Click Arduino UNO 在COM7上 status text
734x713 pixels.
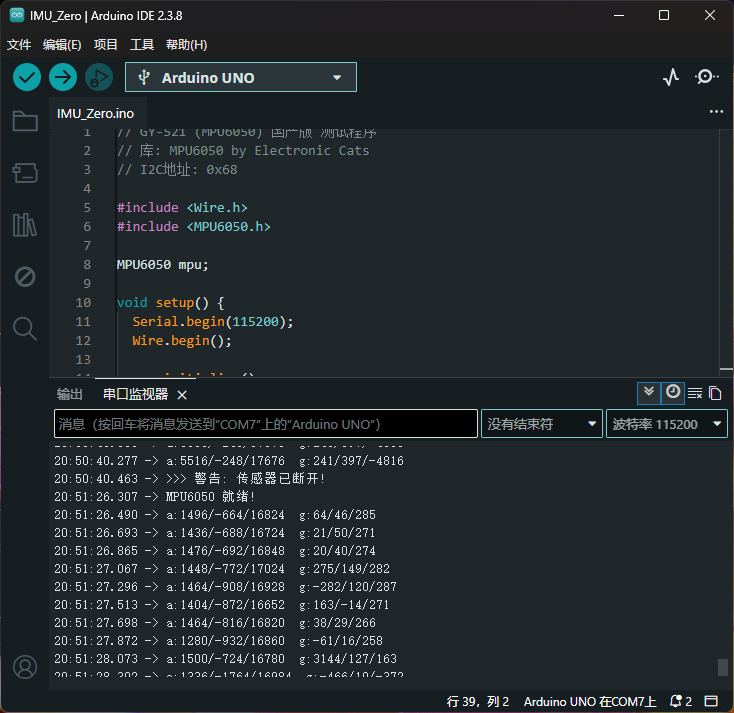[x=590, y=702]
